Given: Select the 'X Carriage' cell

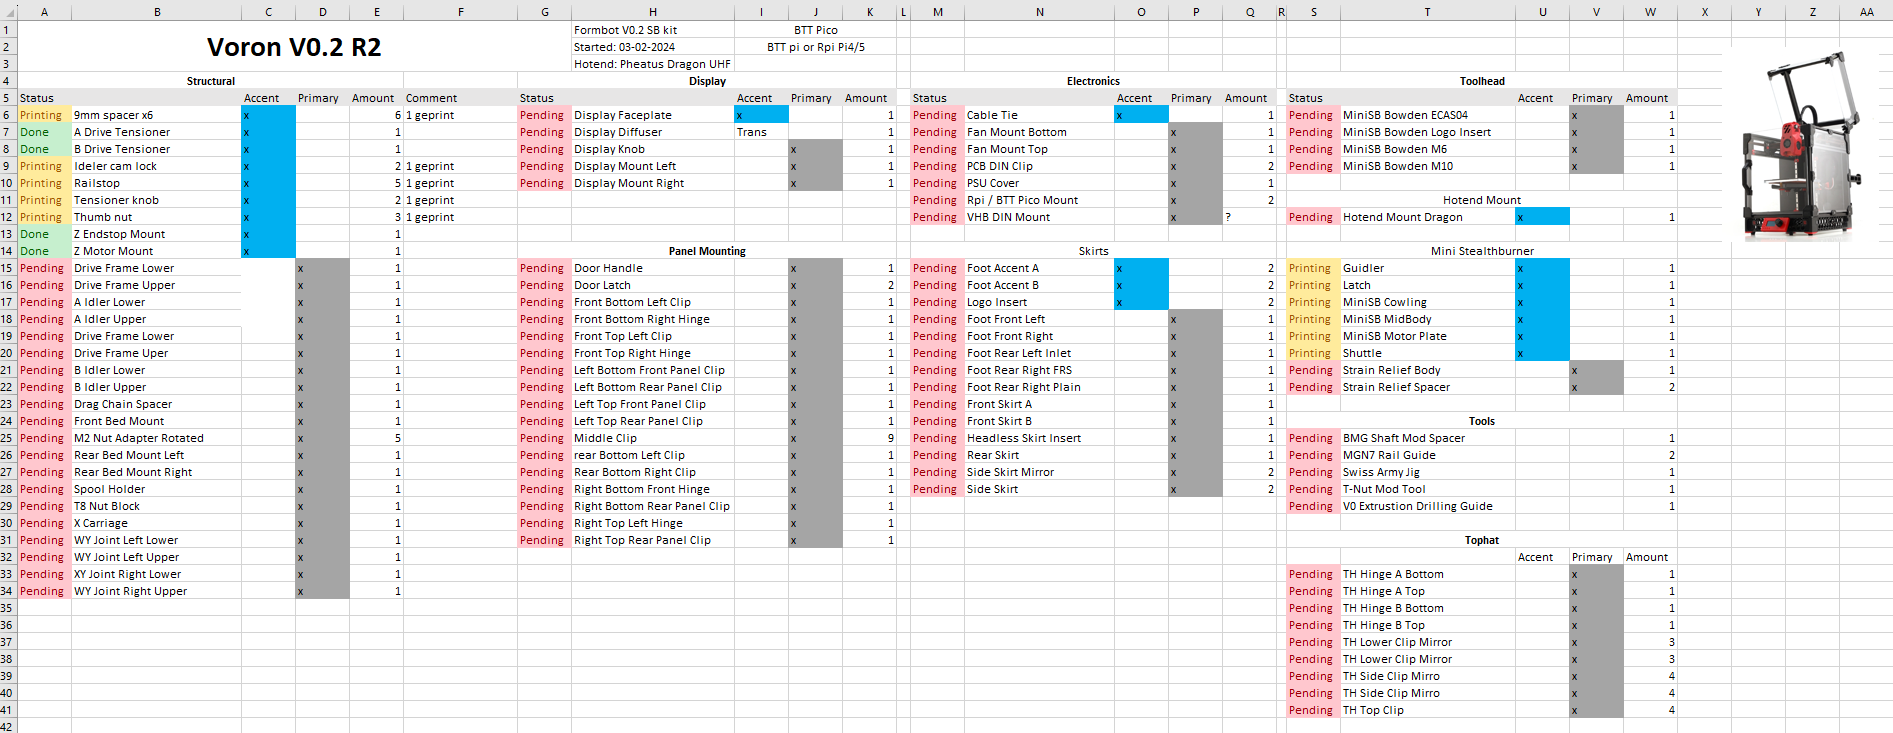Looking at the screenshot, I should tap(156, 523).
